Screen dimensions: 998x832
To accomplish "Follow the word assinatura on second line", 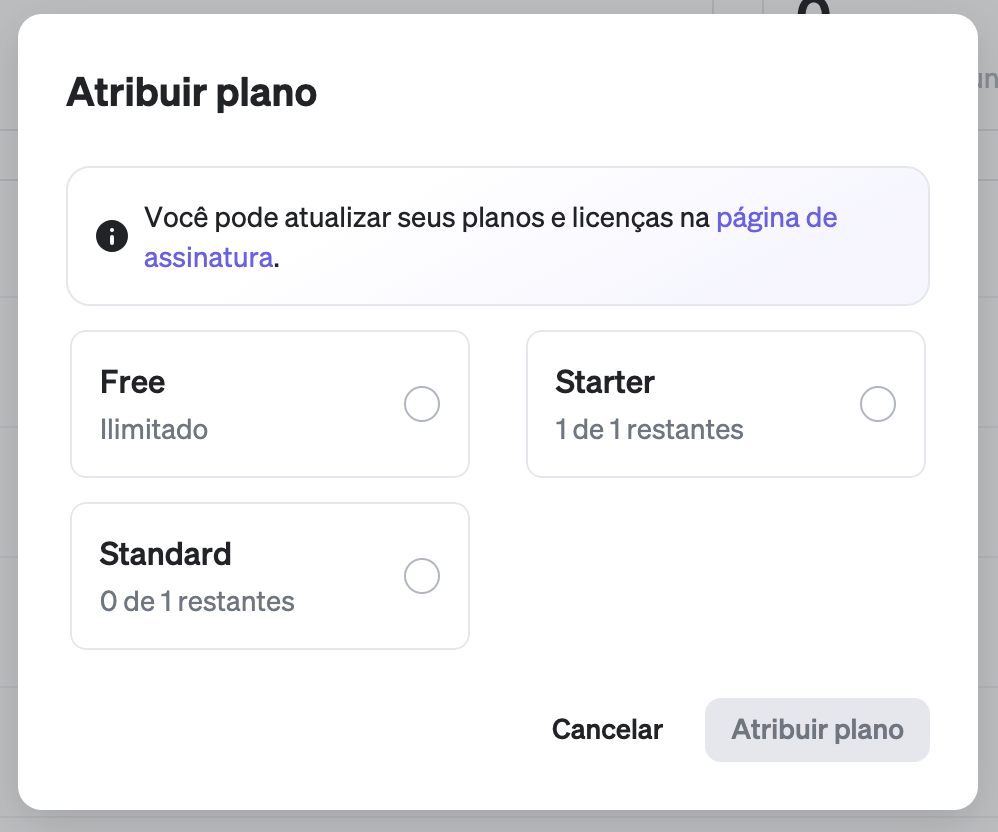I will click(x=209, y=258).
